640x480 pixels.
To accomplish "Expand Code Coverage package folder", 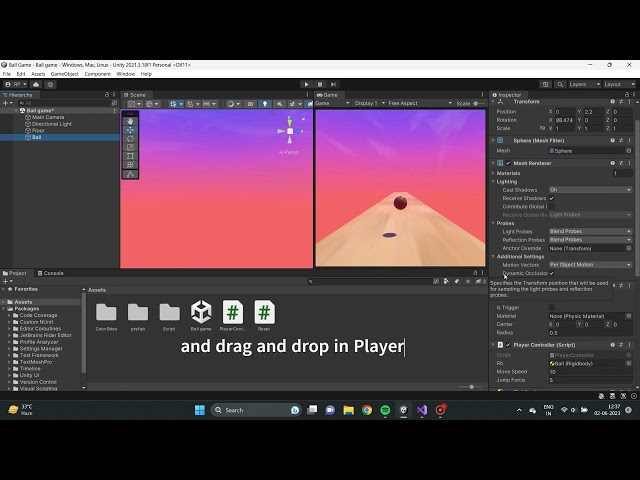I will (x=9, y=316).
